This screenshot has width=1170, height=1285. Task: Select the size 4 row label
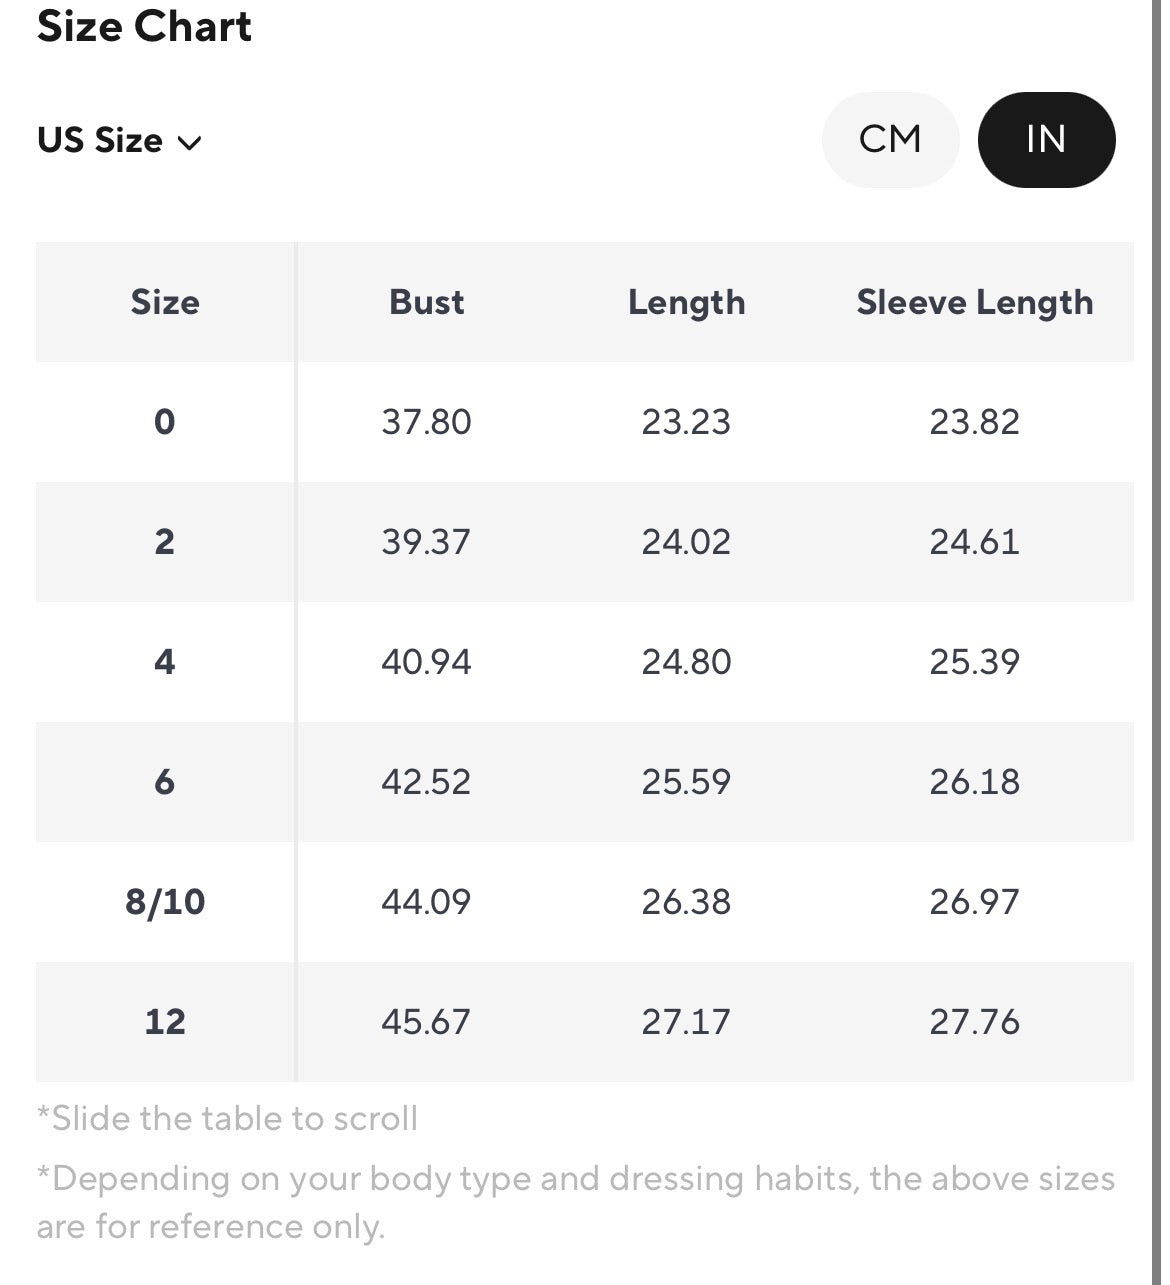coord(165,662)
